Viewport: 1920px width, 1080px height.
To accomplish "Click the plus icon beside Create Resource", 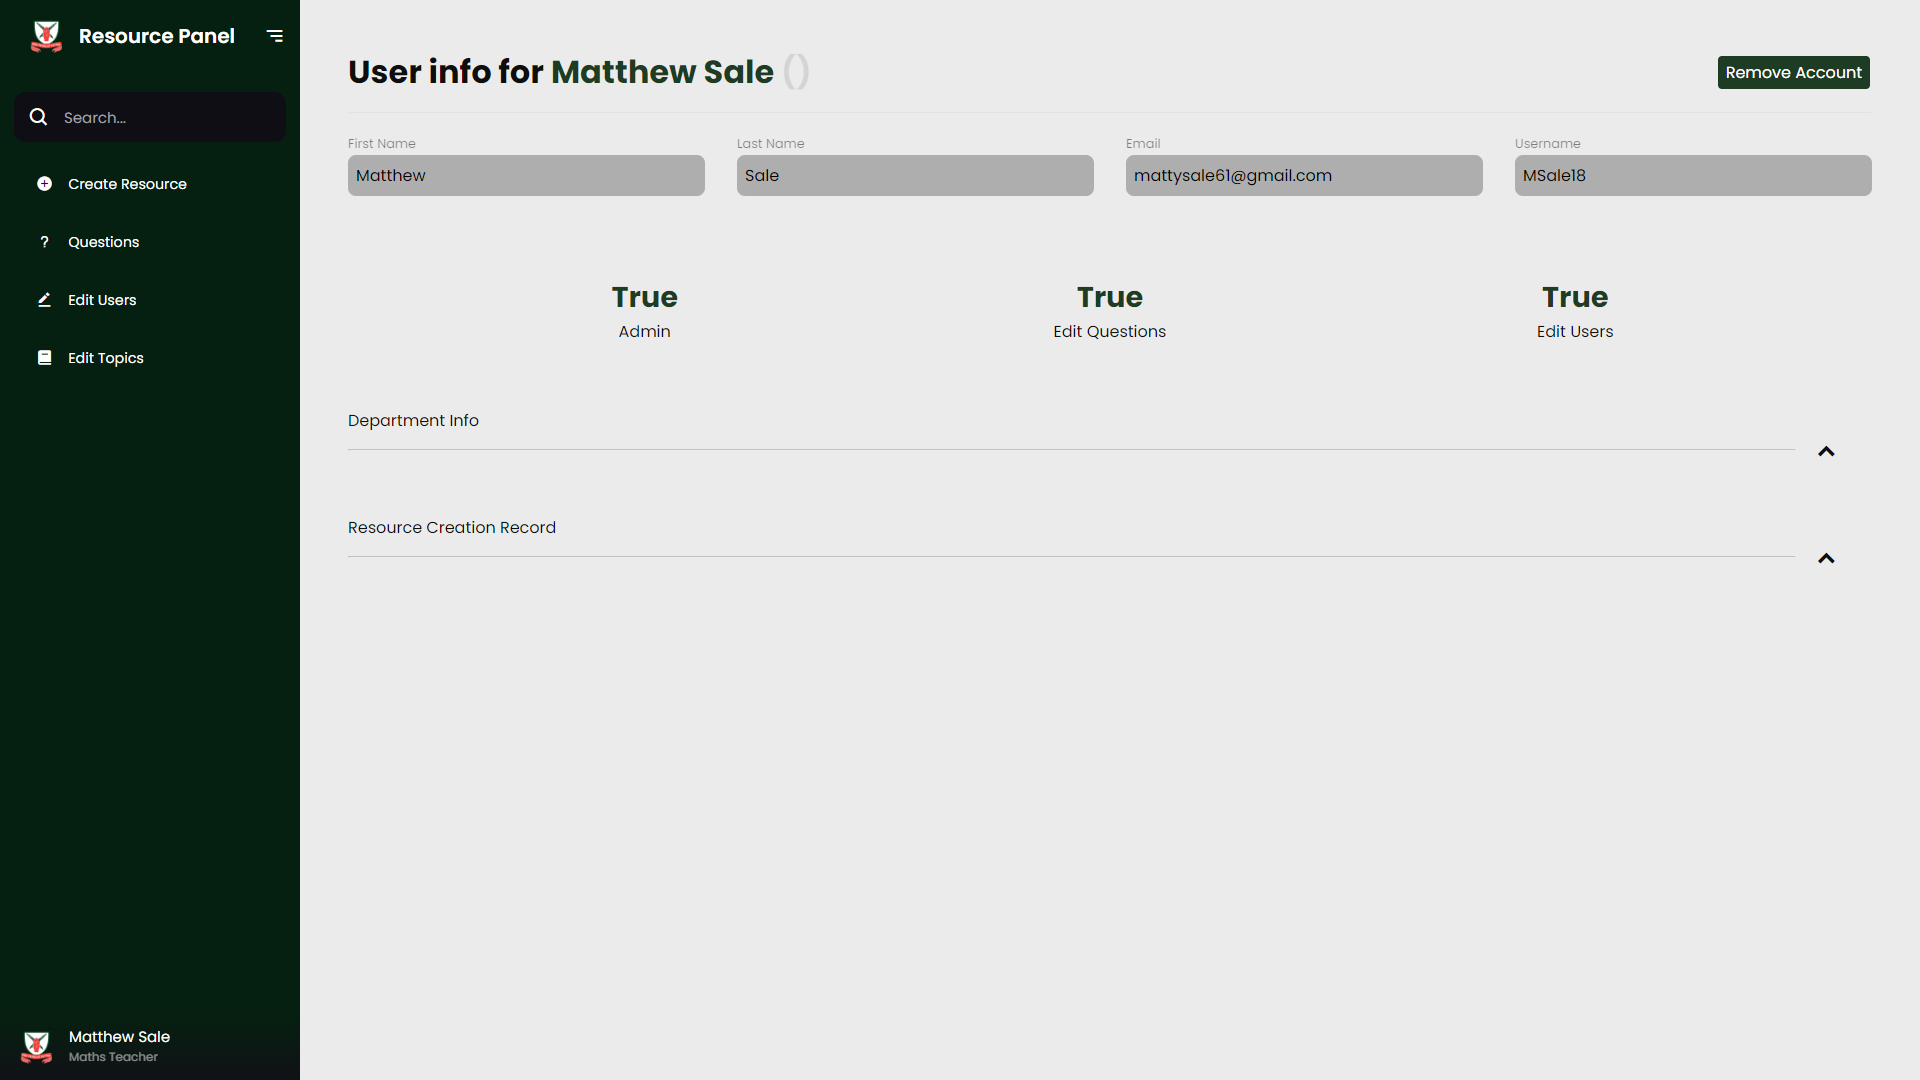I will click(44, 184).
